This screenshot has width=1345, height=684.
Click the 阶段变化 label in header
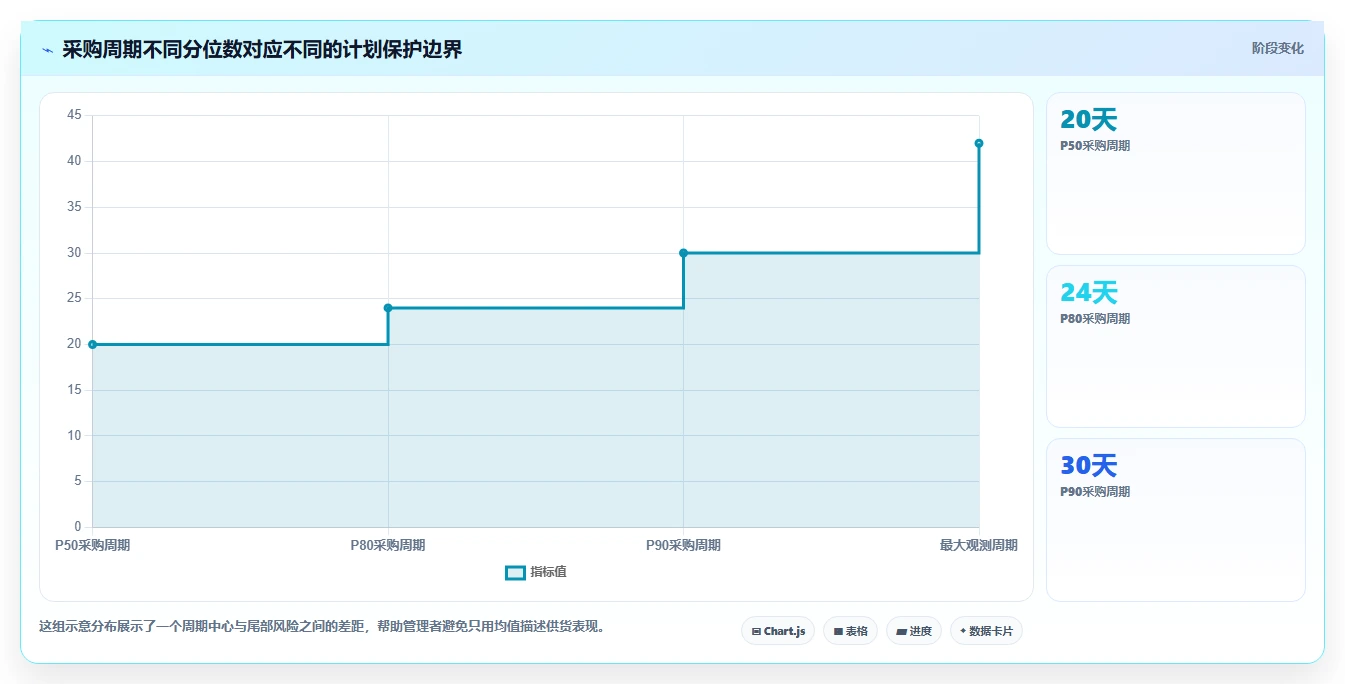point(1278,48)
